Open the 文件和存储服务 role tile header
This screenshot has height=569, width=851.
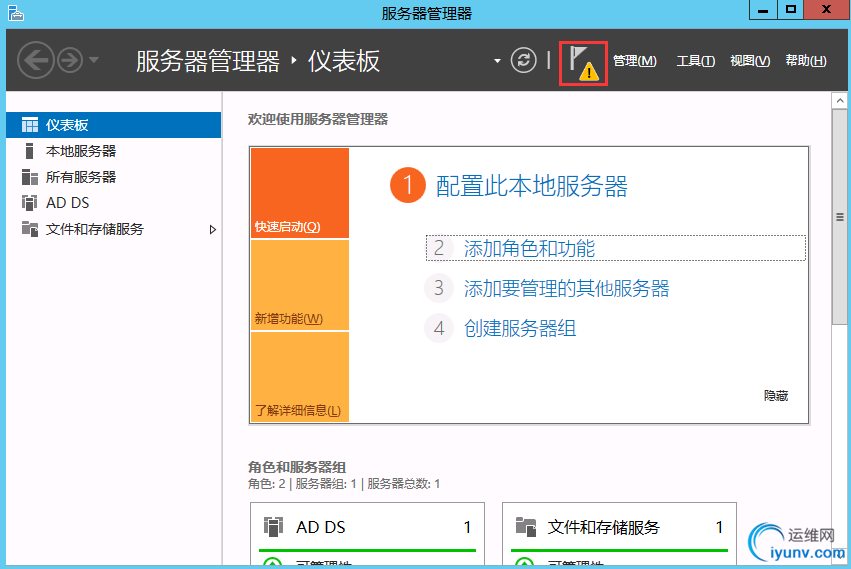pyautogui.click(x=619, y=527)
